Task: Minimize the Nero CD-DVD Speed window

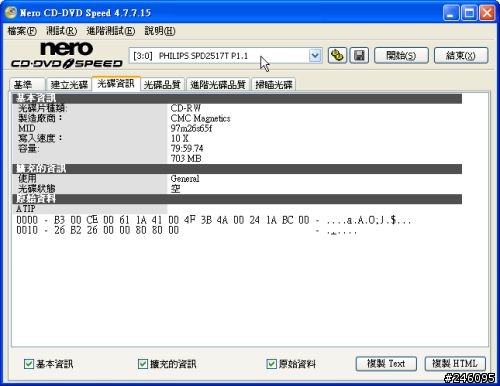Action: 451,13
